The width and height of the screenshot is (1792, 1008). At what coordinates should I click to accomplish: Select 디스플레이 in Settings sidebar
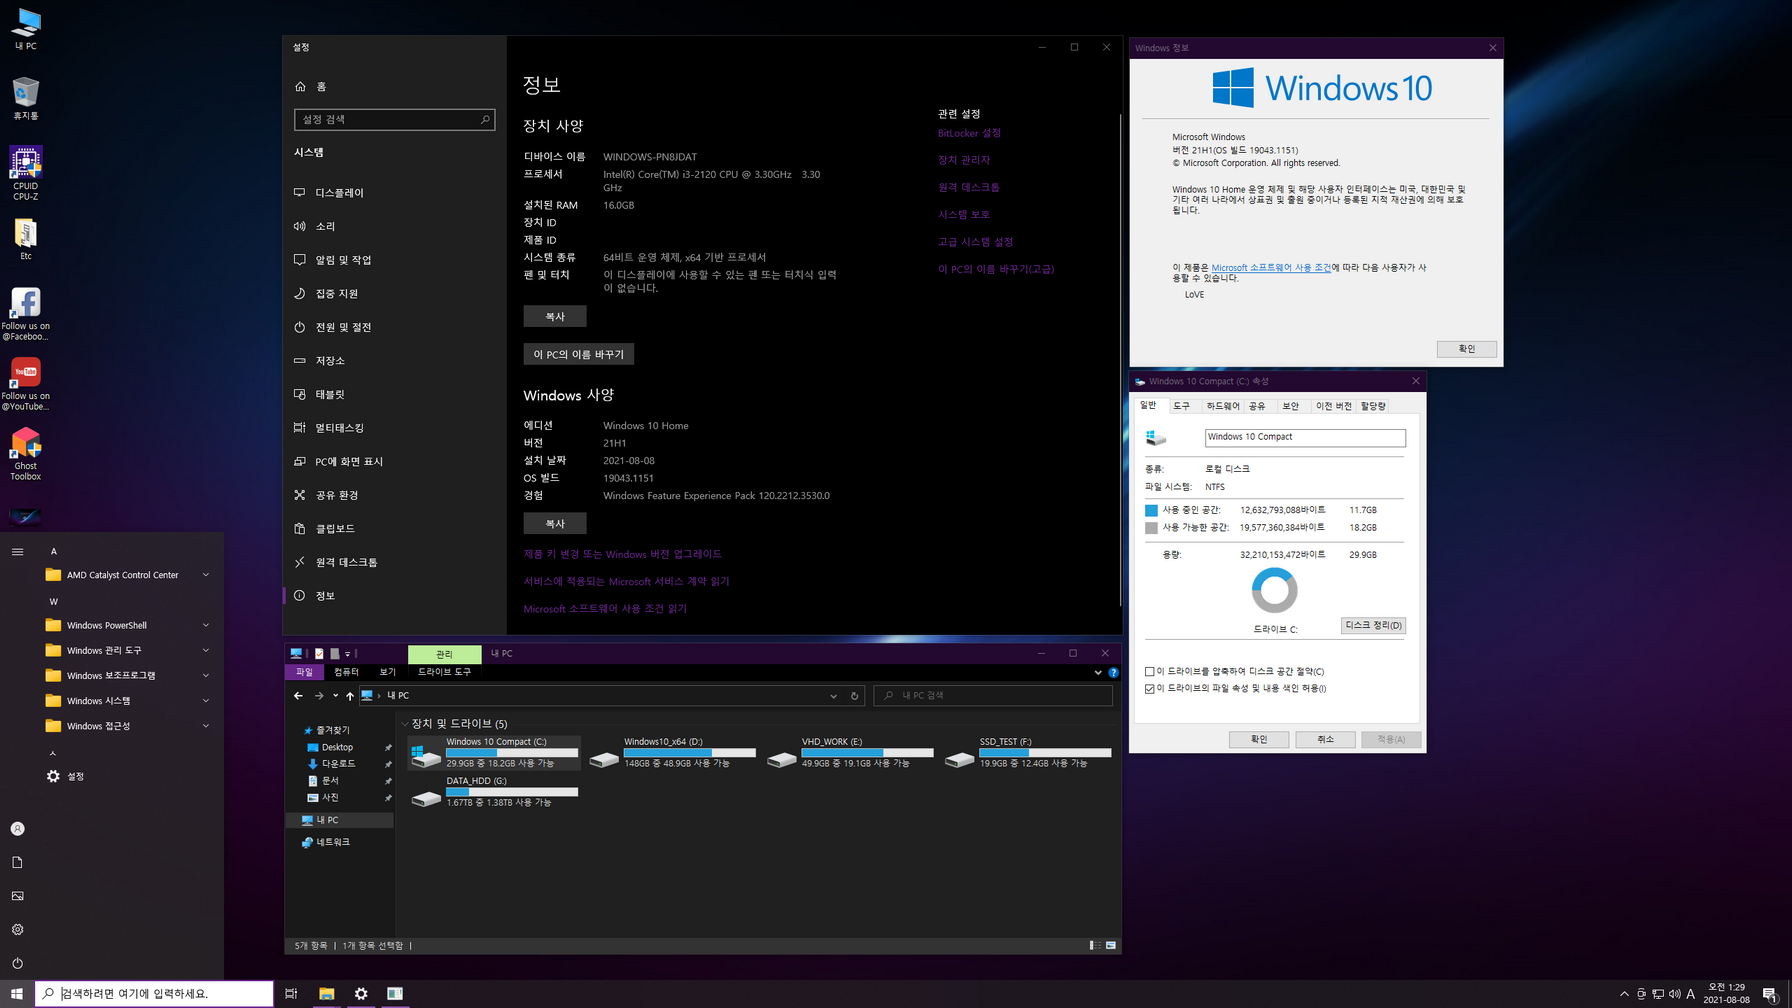[x=394, y=193]
